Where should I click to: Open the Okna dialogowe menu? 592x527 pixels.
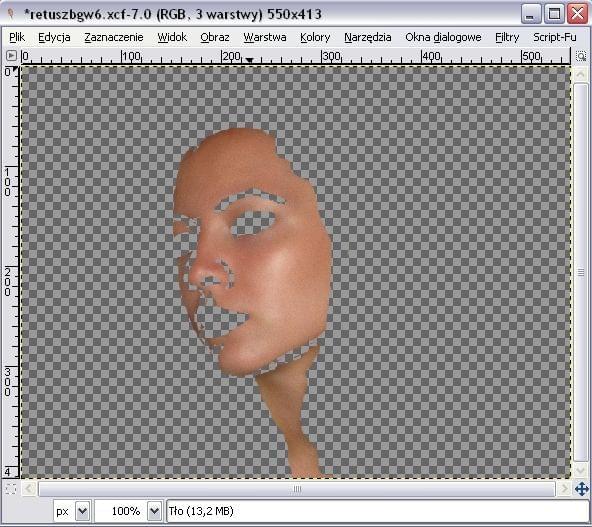pyautogui.click(x=443, y=37)
